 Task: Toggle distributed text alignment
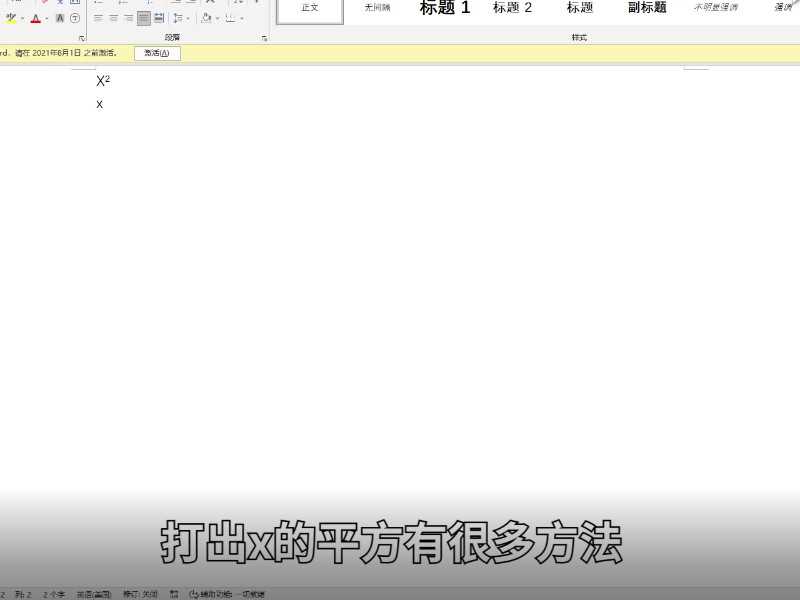click(157, 17)
